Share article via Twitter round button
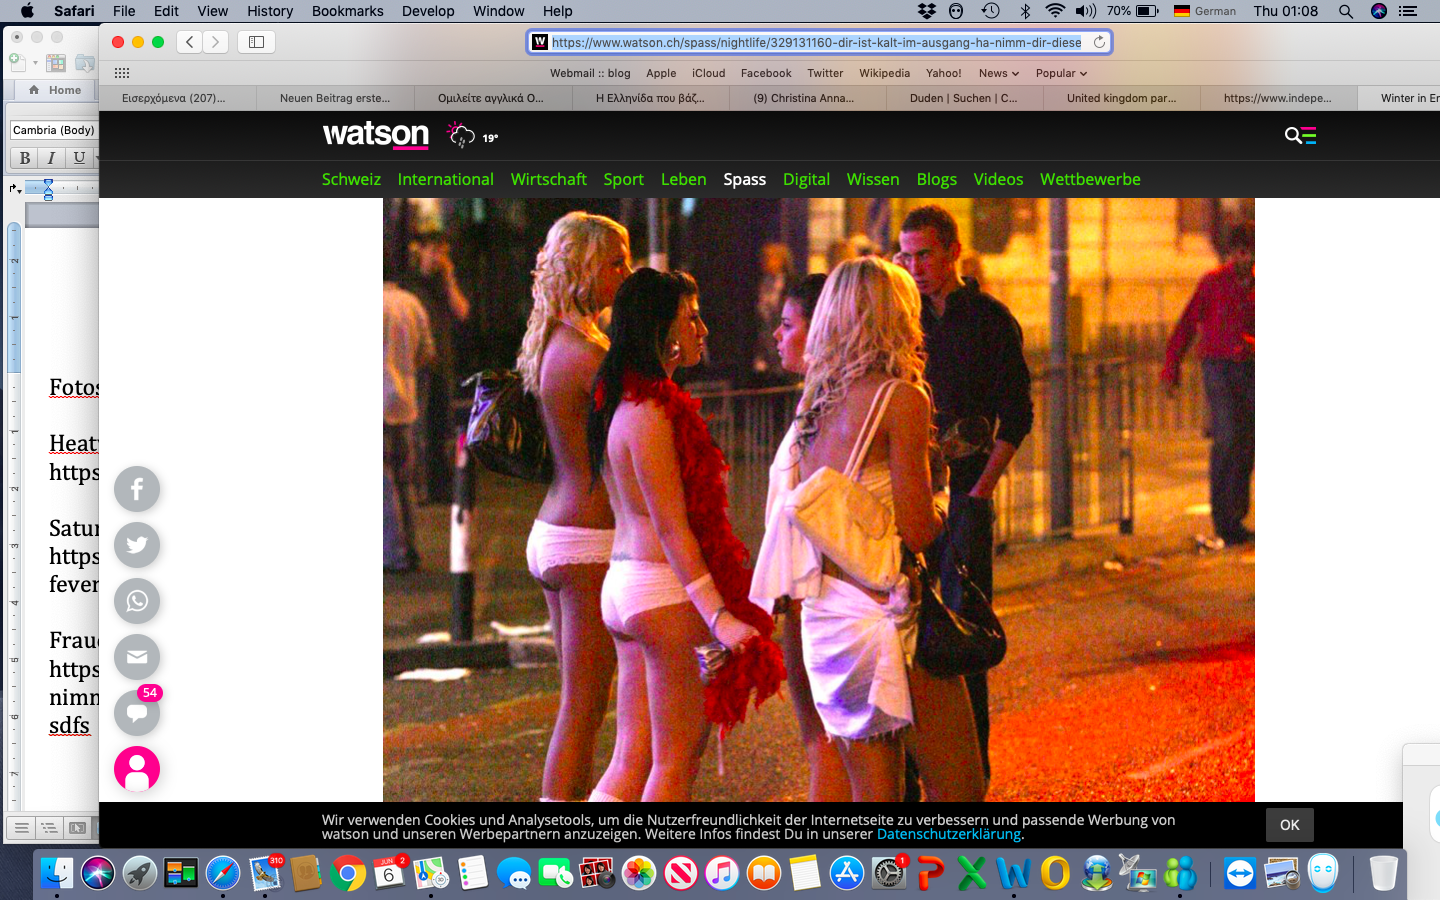1440x900 pixels. pyautogui.click(x=137, y=545)
